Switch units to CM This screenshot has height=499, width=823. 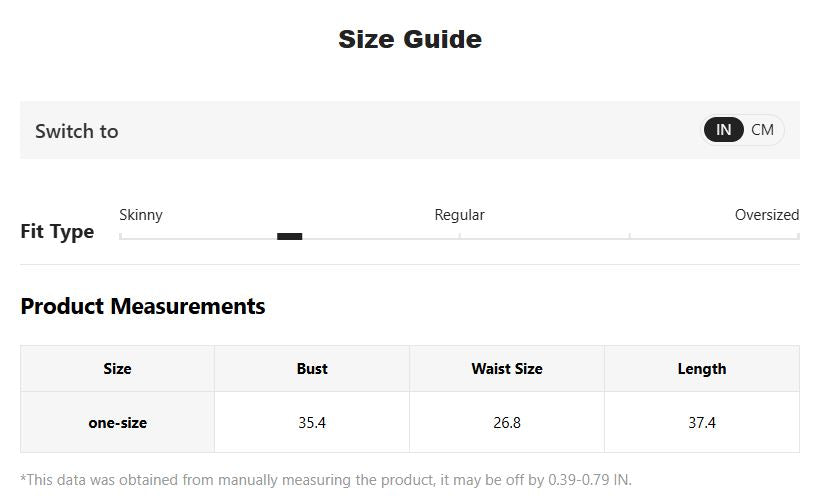click(x=762, y=130)
